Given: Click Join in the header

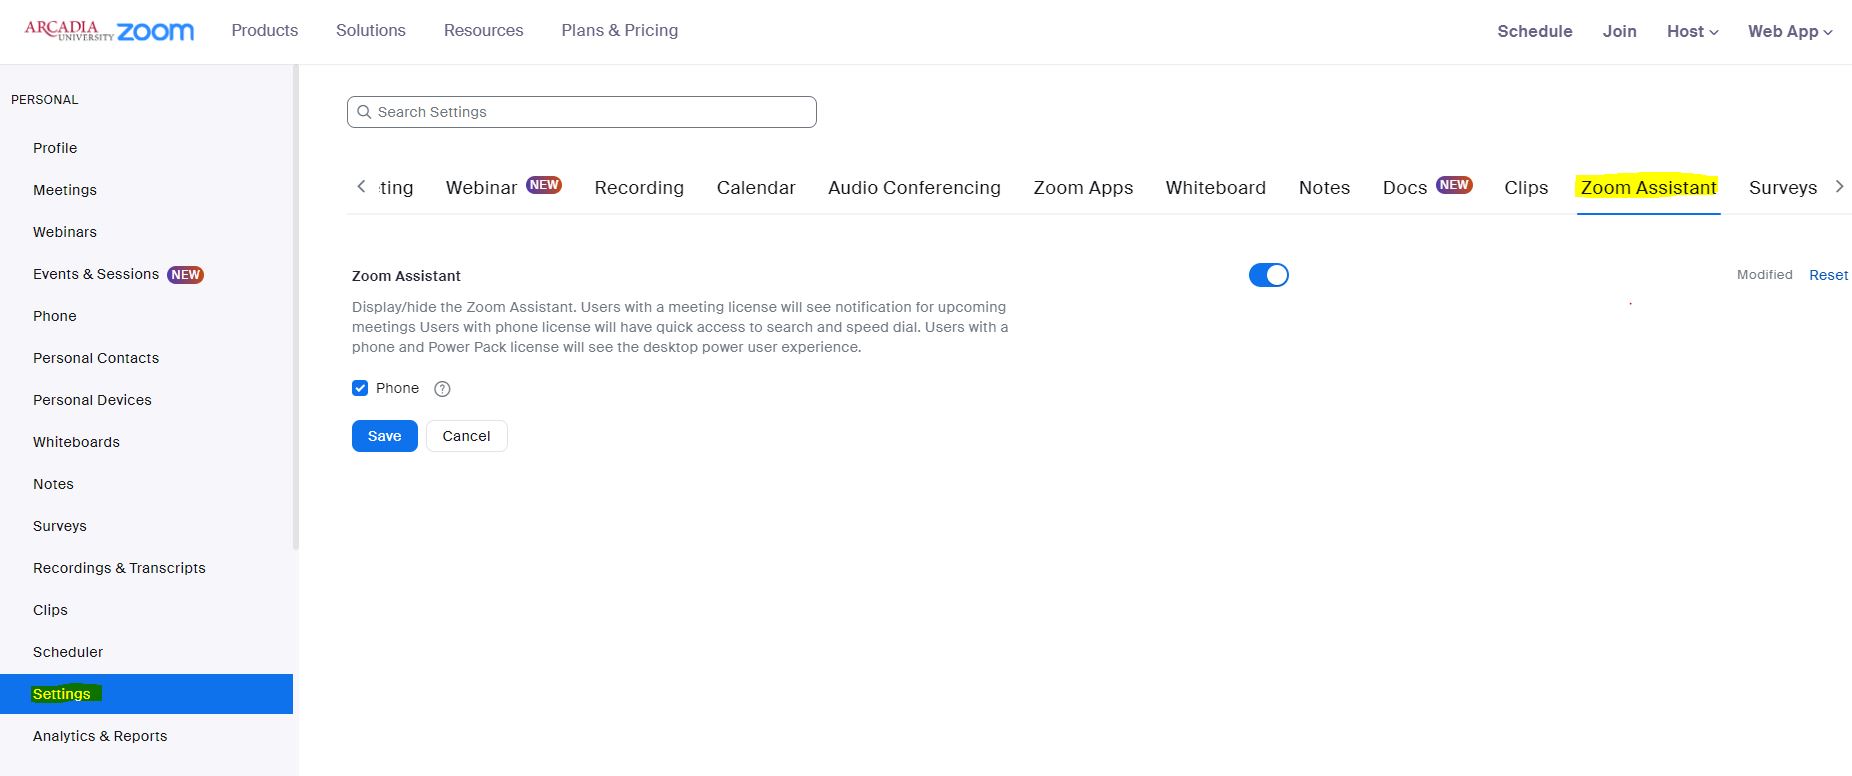Looking at the screenshot, I should coord(1620,31).
